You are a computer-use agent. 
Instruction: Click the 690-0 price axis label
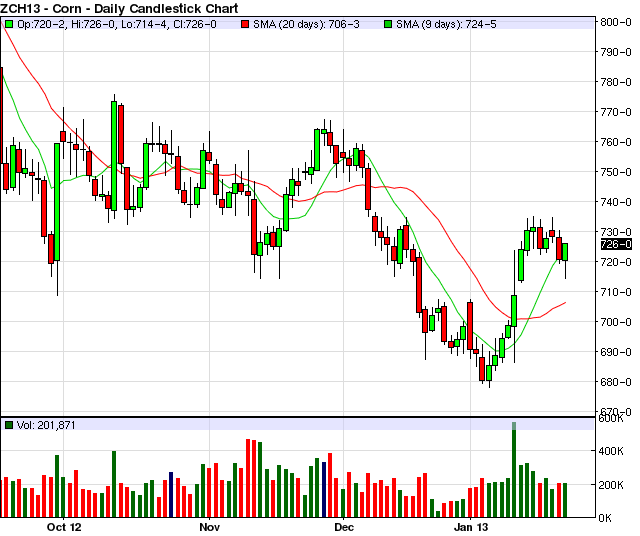coord(616,352)
